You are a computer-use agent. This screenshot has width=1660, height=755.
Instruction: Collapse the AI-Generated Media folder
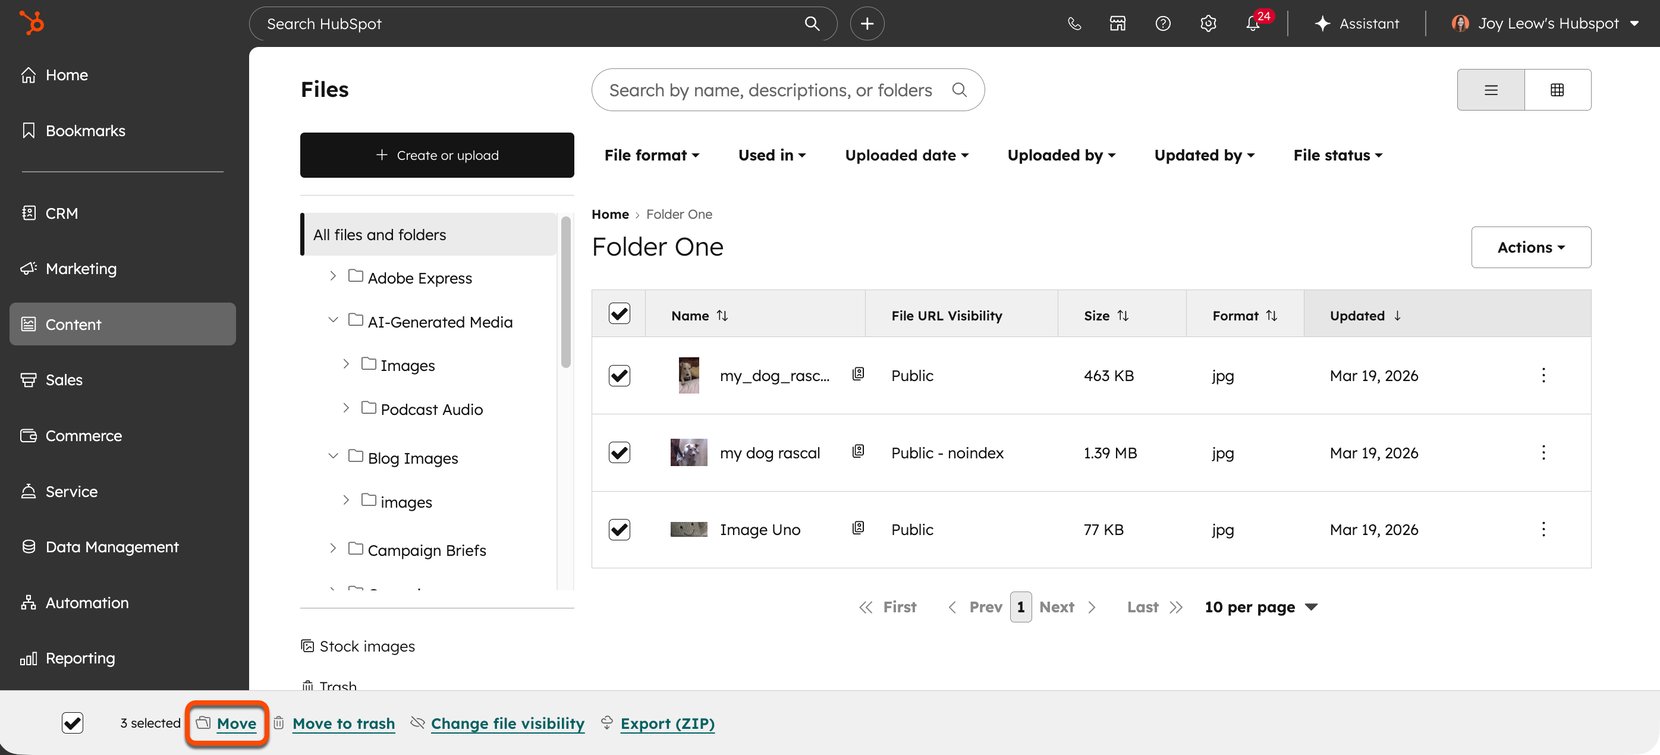point(333,320)
